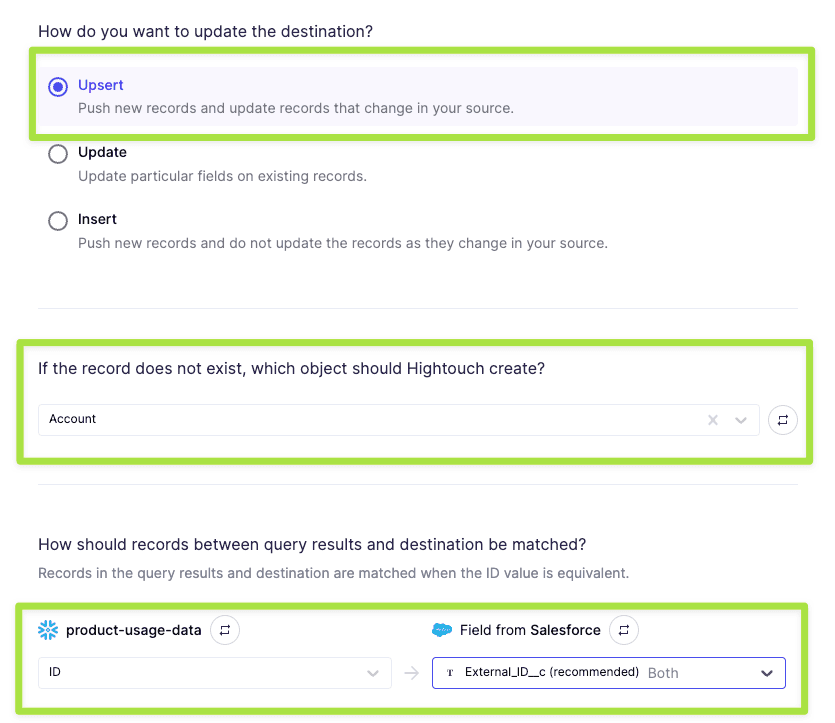Click the Salesforce cloud icon
Screen dimensions: 835x723
click(442, 630)
